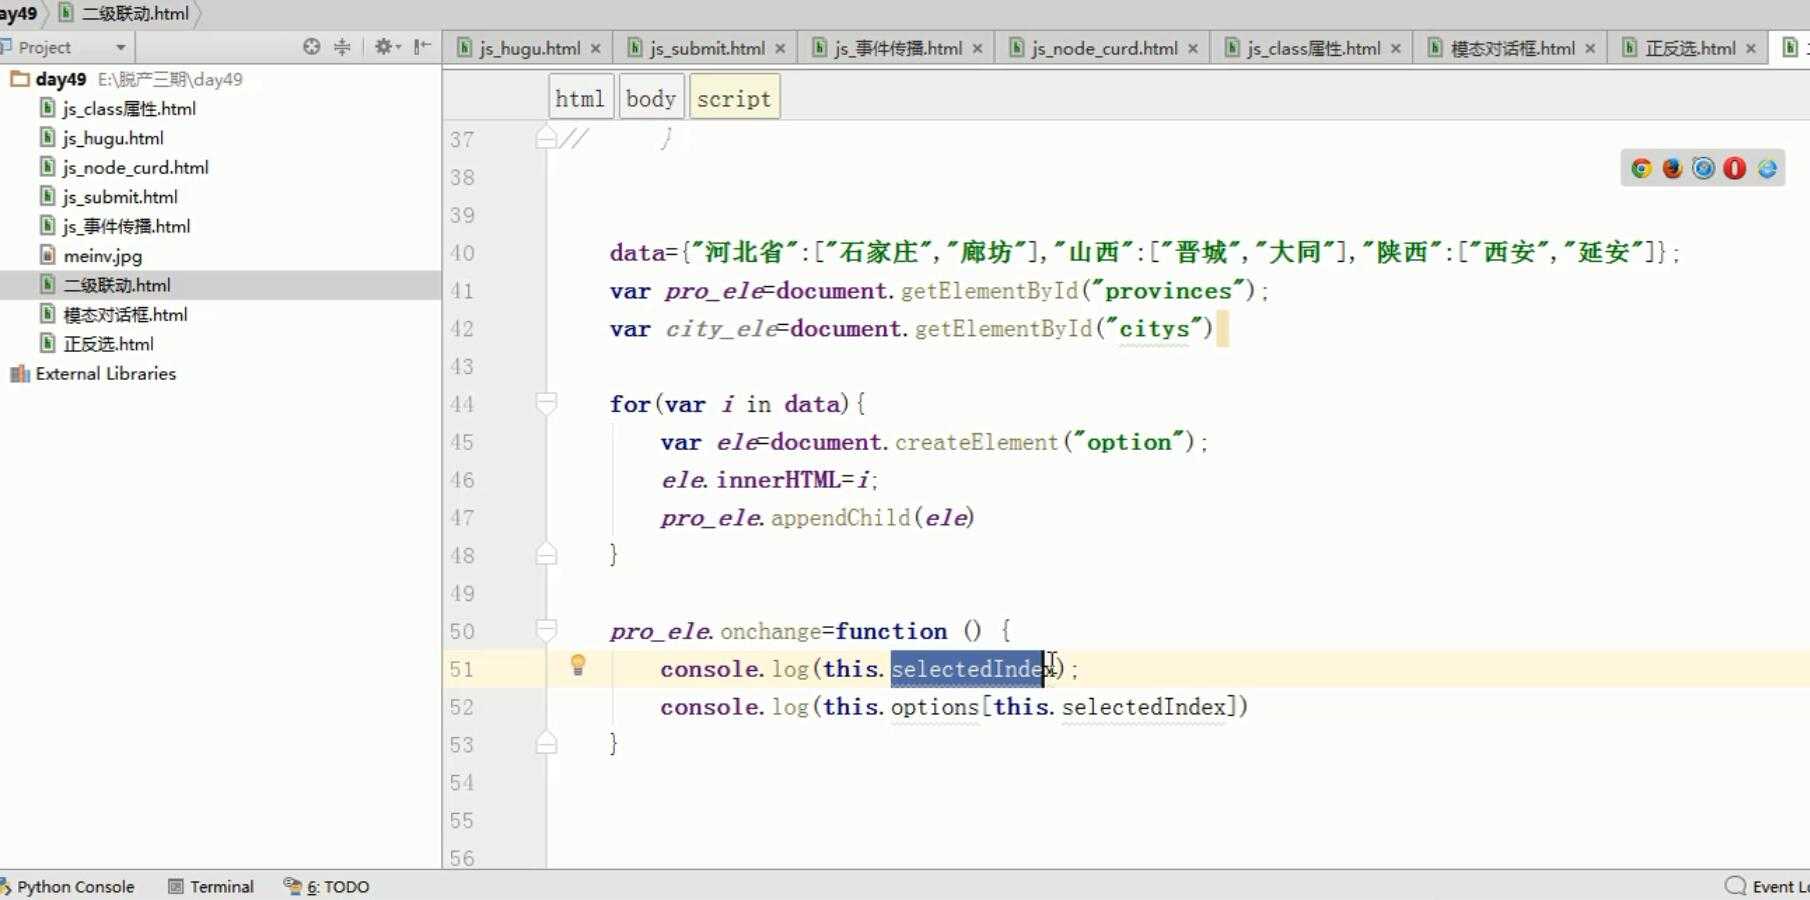Open Project panel settings gear
Screen dimensions: 1810x900
pos(386,47)
